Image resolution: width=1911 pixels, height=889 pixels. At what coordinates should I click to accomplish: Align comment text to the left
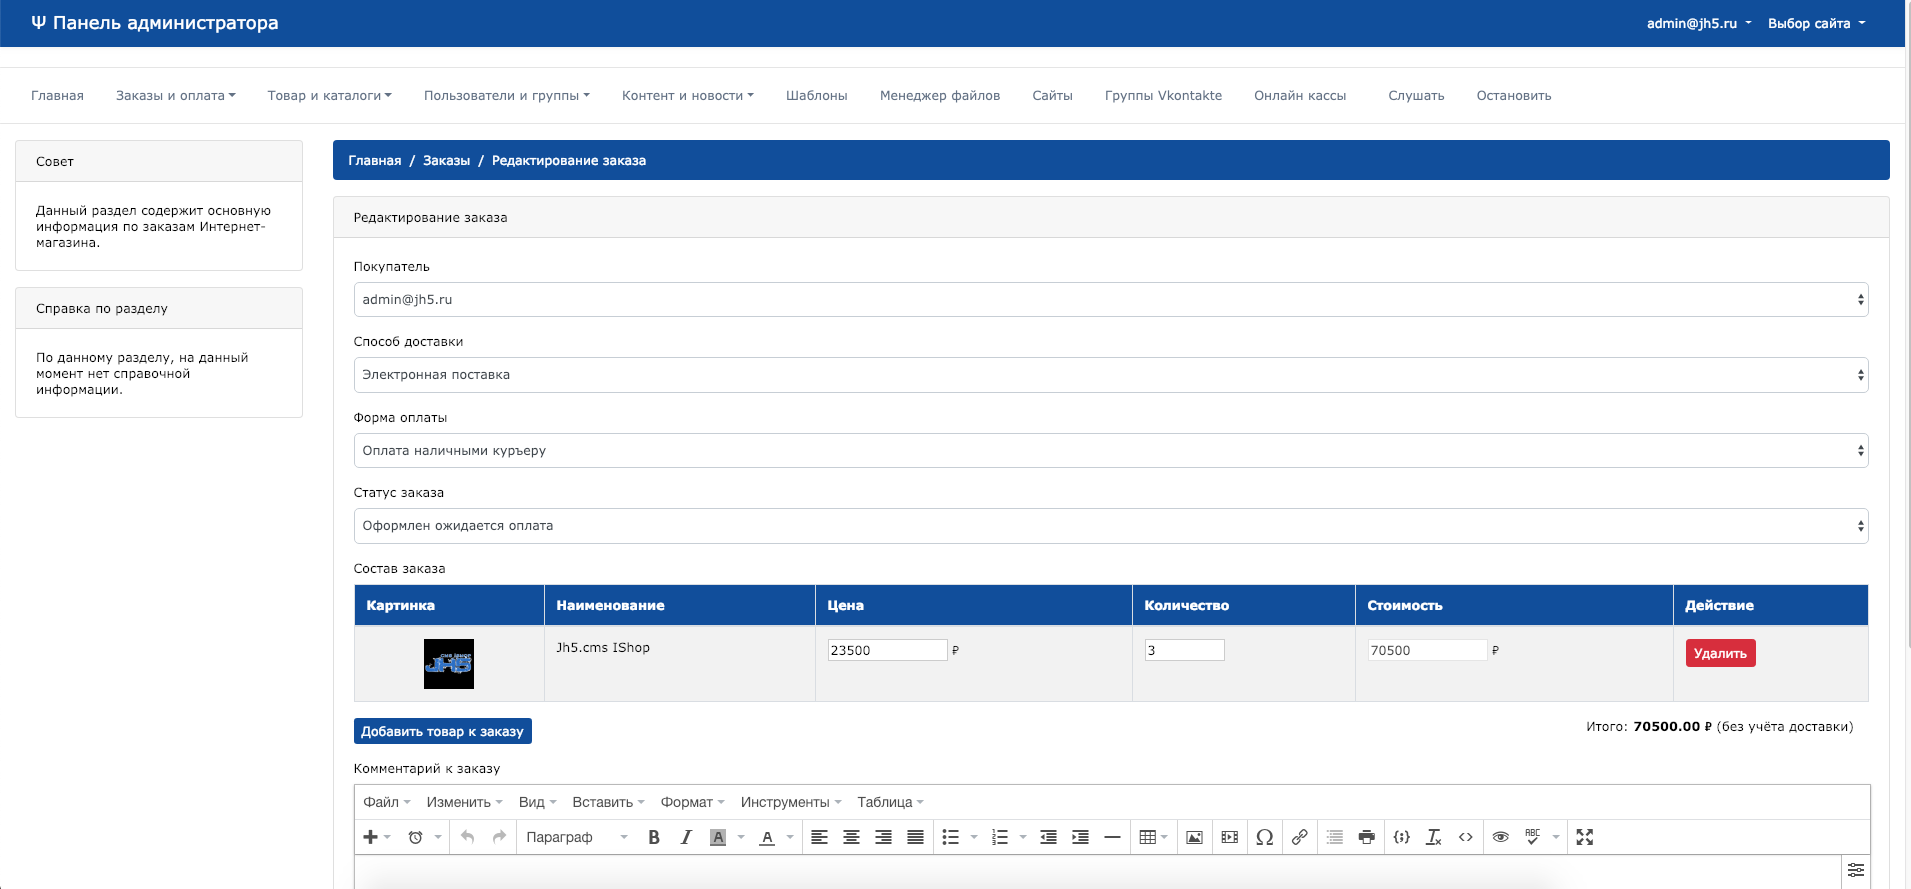819,837
